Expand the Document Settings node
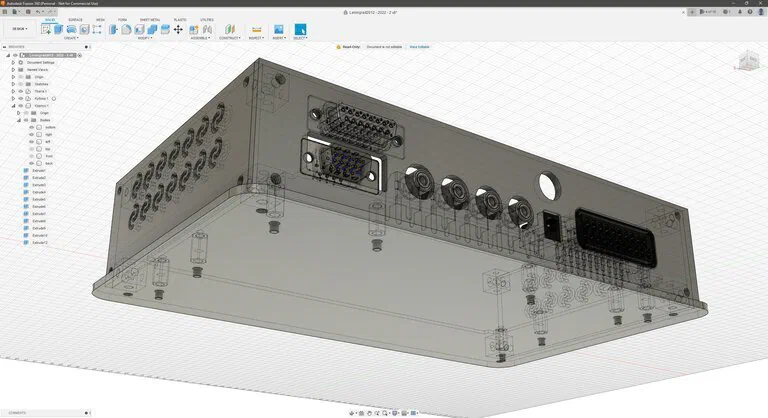The width and height of the screenshot is (768, 418). point(13,63)
